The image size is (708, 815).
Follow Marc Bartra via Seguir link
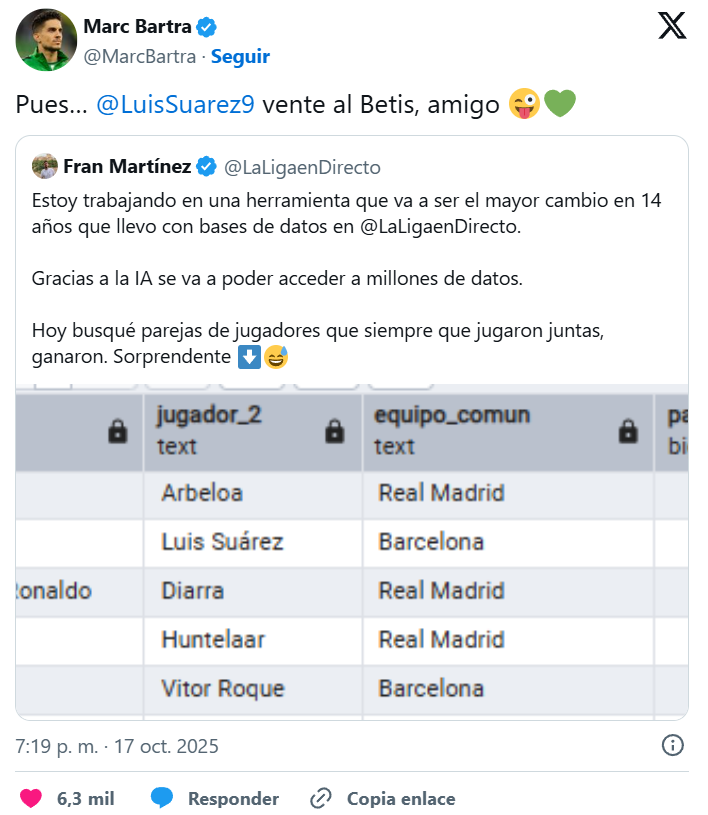(x=240, y=57)
